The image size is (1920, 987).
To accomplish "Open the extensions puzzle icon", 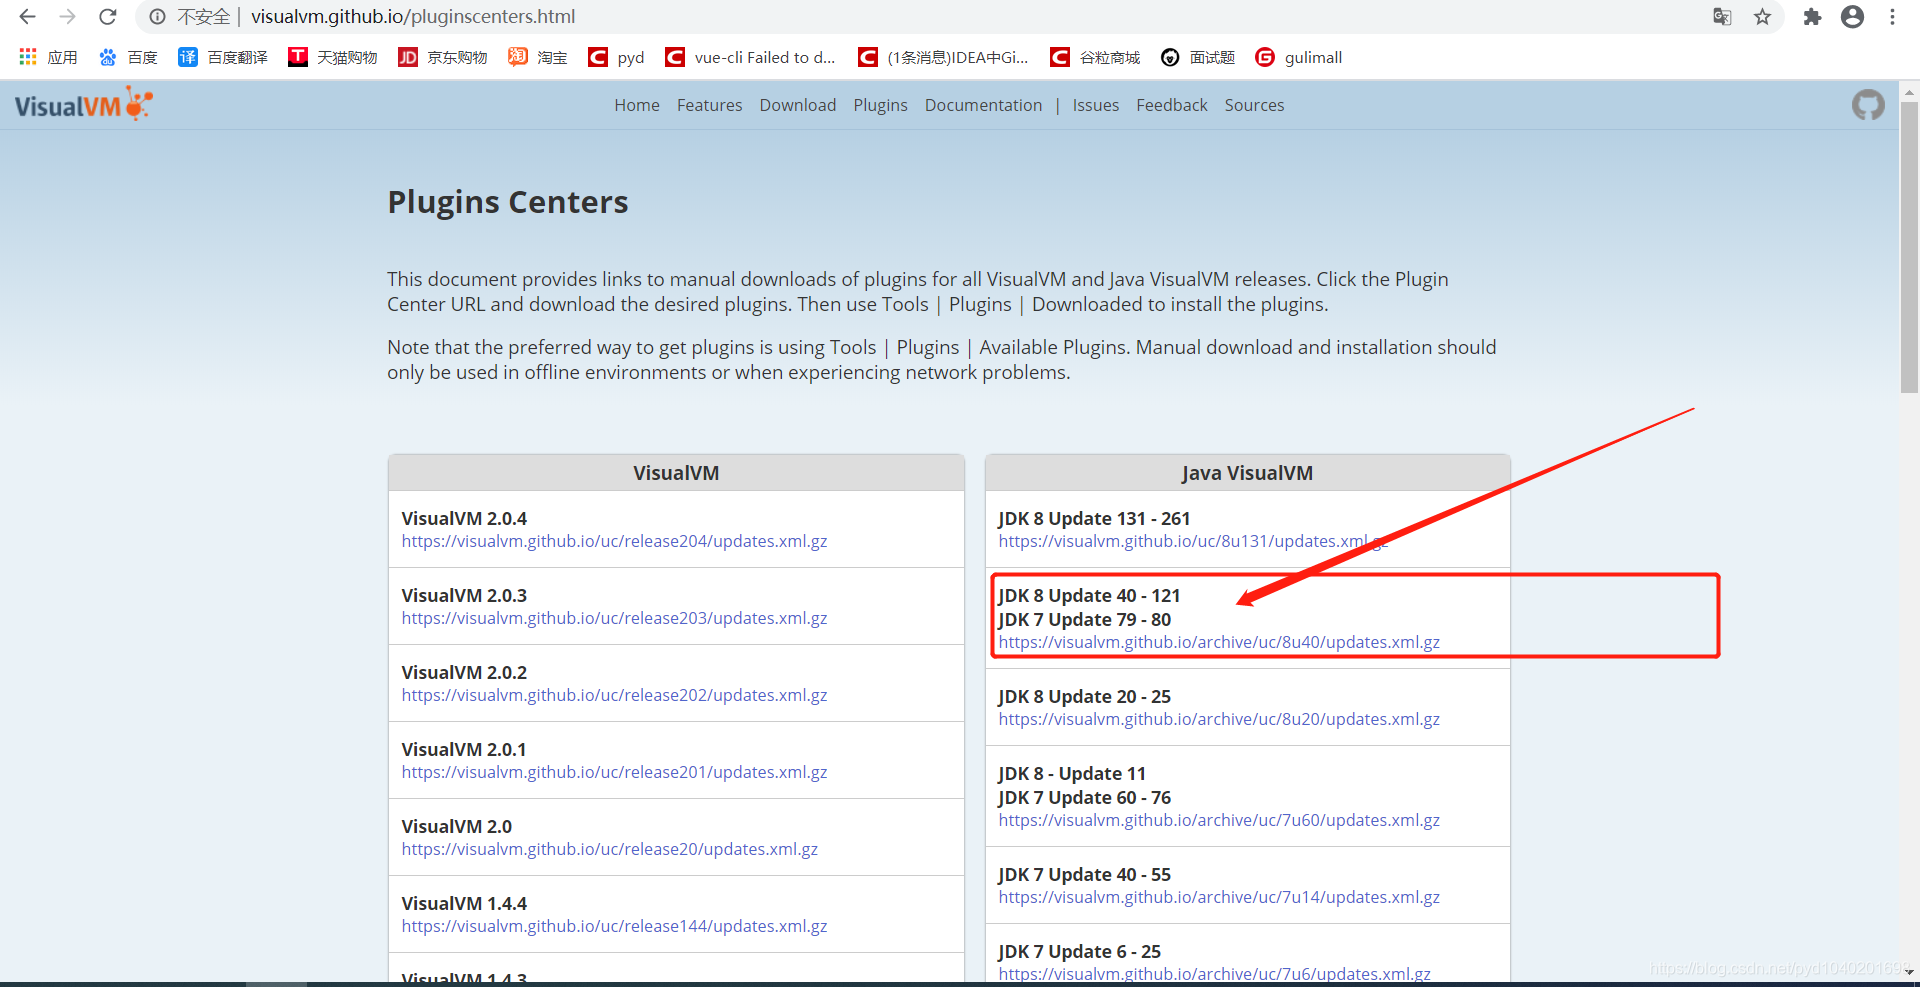I will (1812, 17).
